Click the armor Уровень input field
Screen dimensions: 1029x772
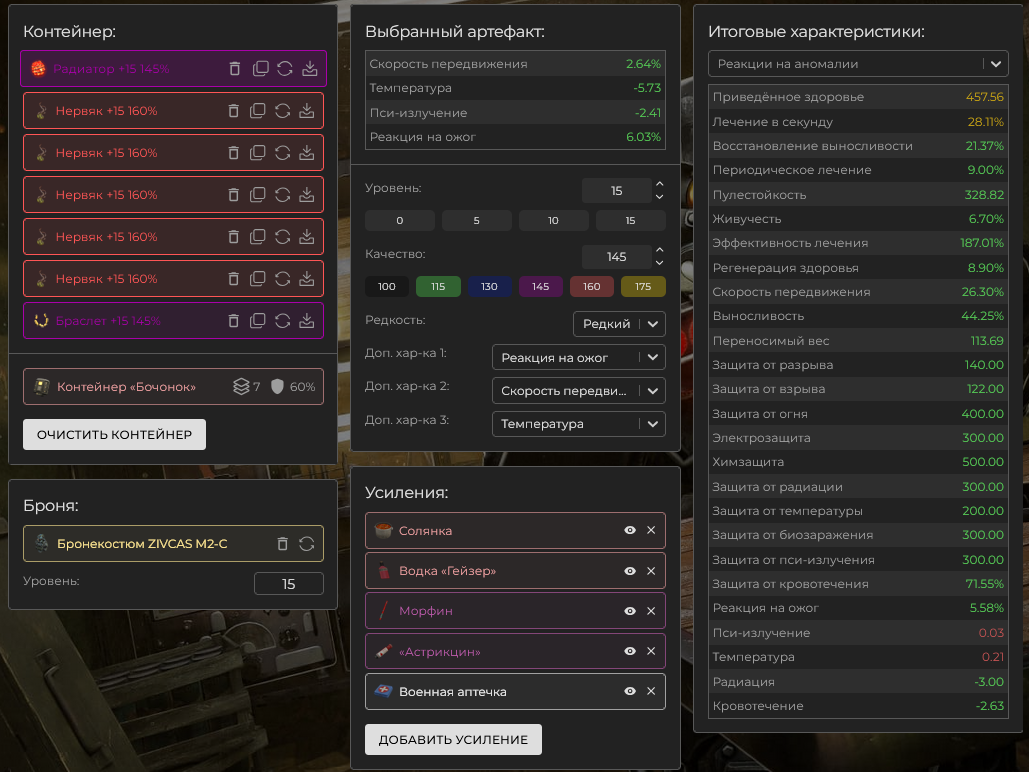point(288,584)
